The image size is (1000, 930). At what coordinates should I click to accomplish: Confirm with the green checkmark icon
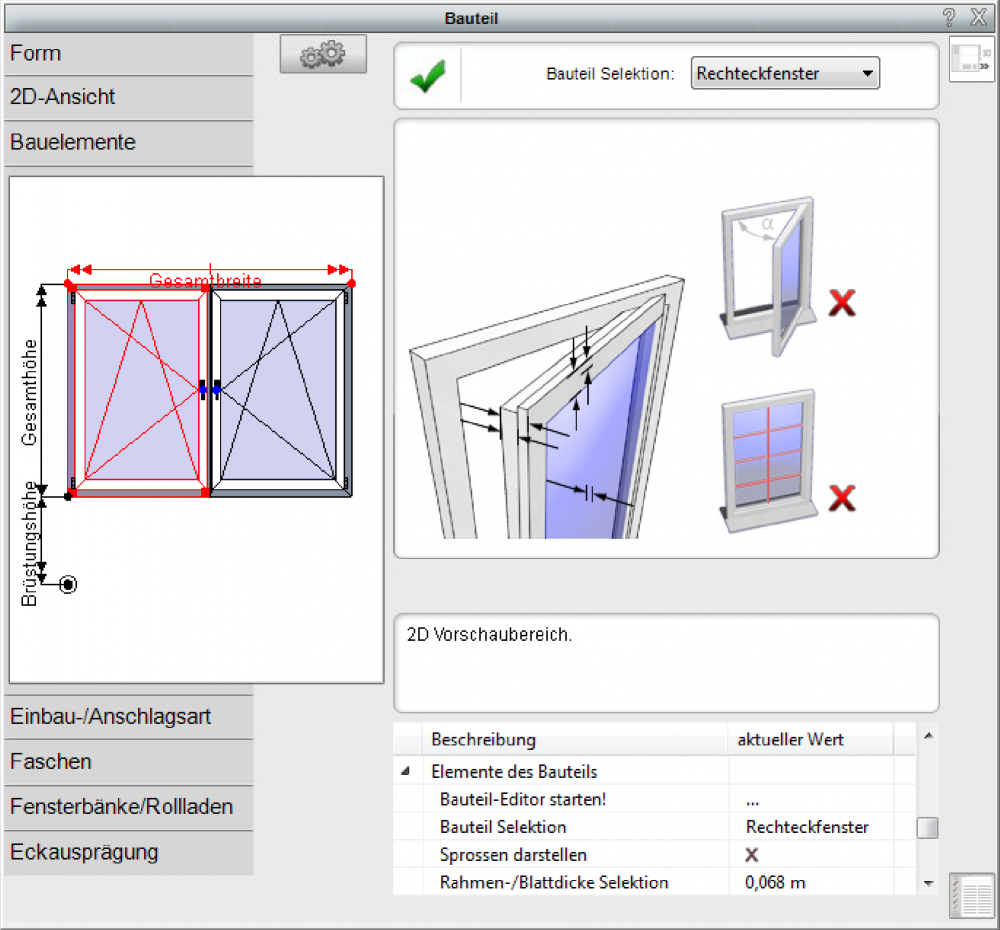(x=428, y=75)
